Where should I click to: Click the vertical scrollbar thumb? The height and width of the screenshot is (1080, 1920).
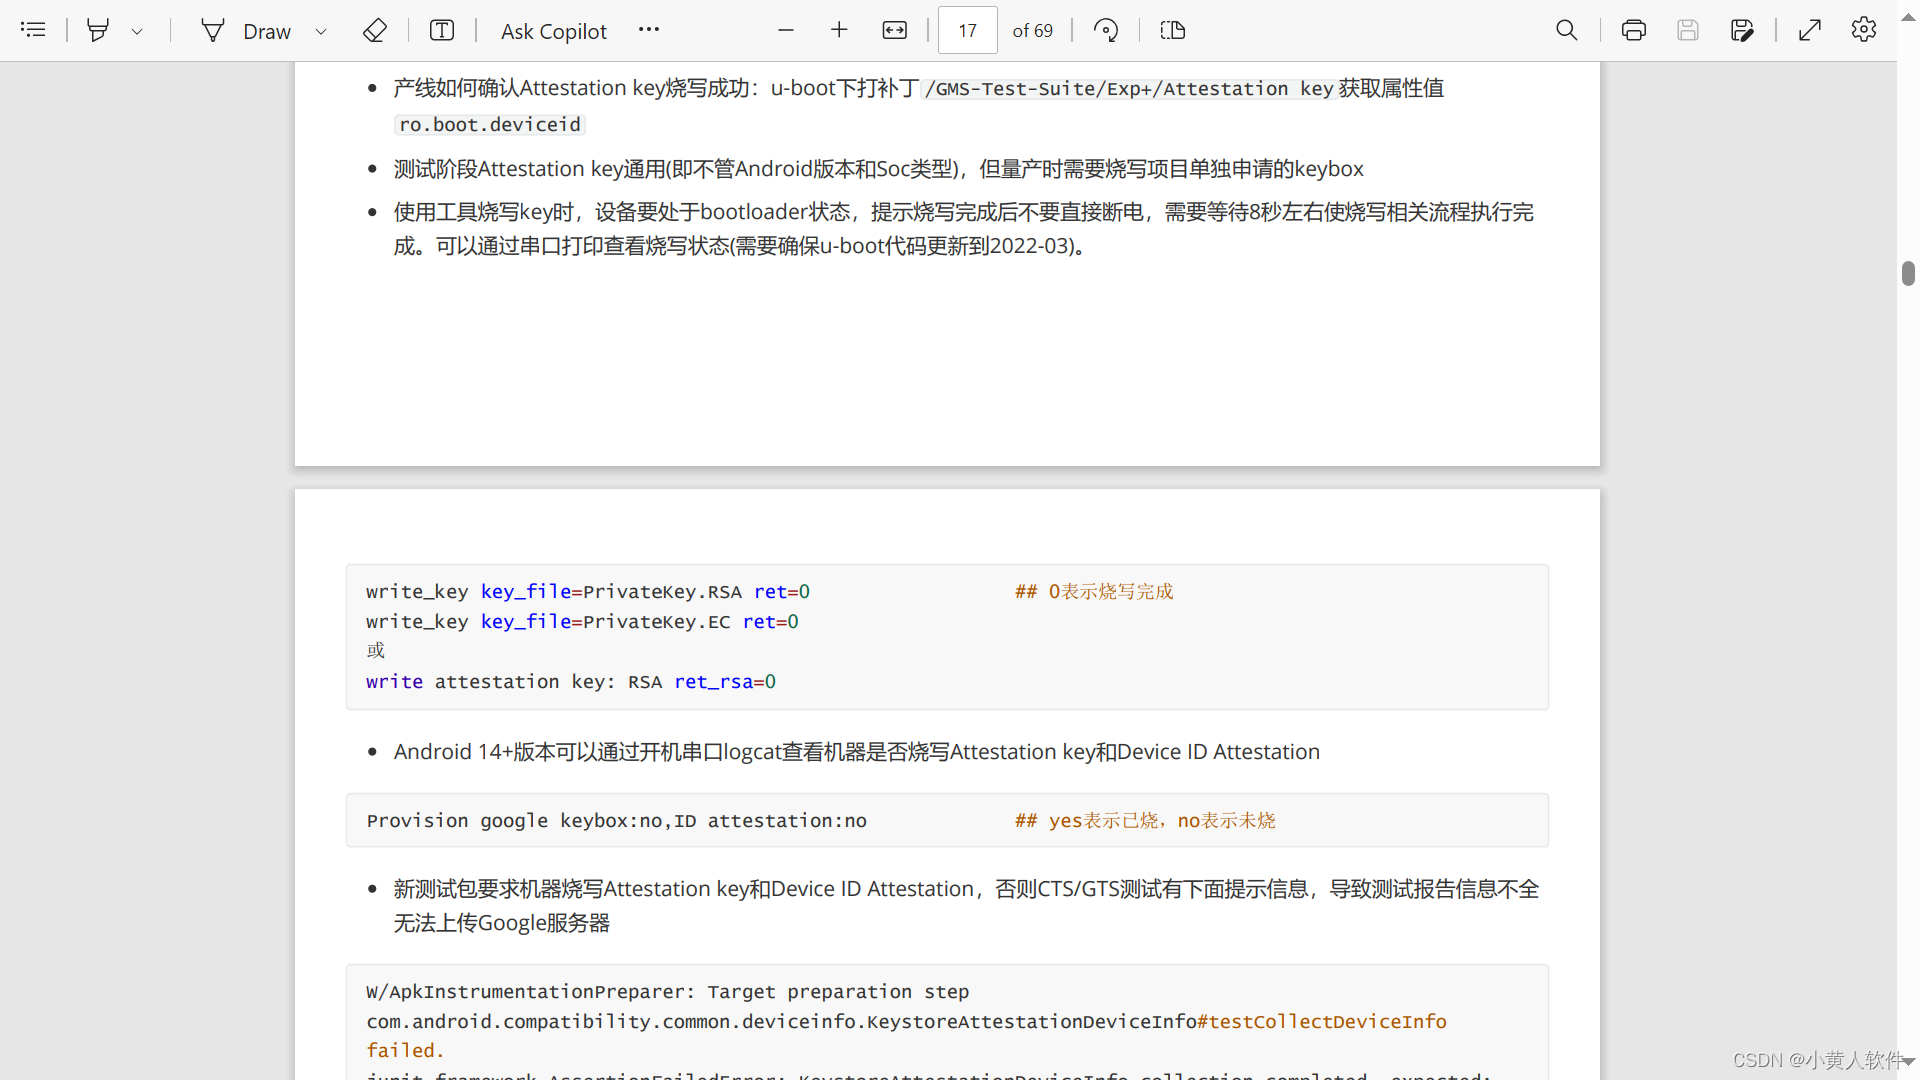1908,273
